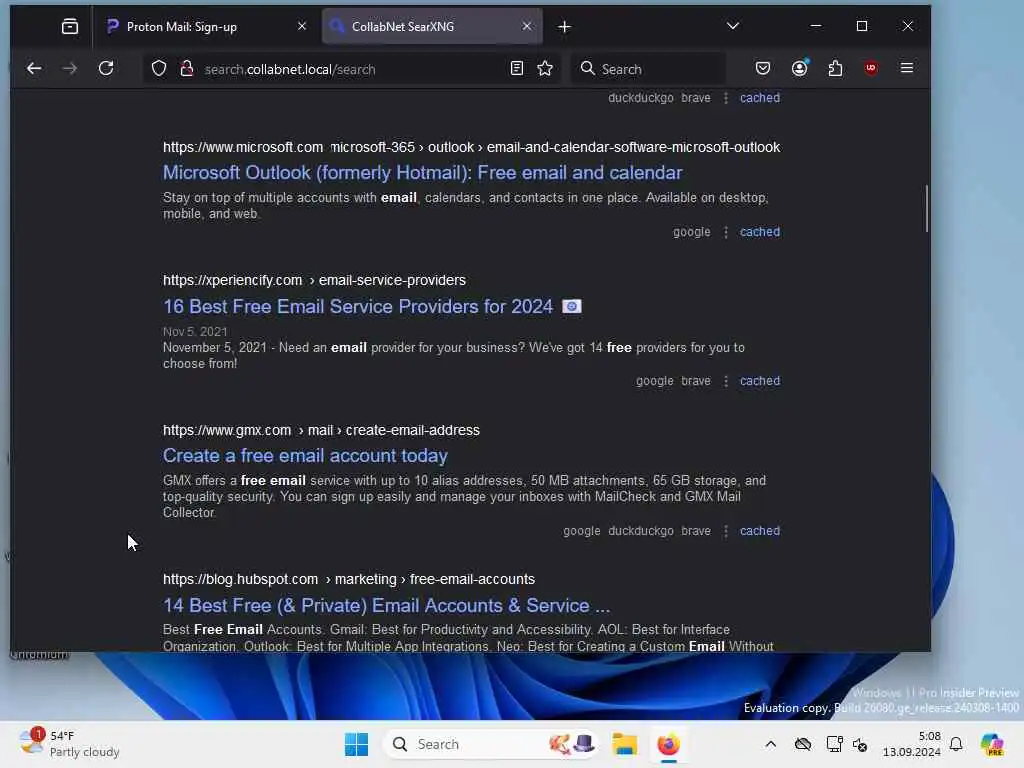Expand more options dots on Outlook result
The height and width of the screenshot is (768, 1024).
click(726, 232)
